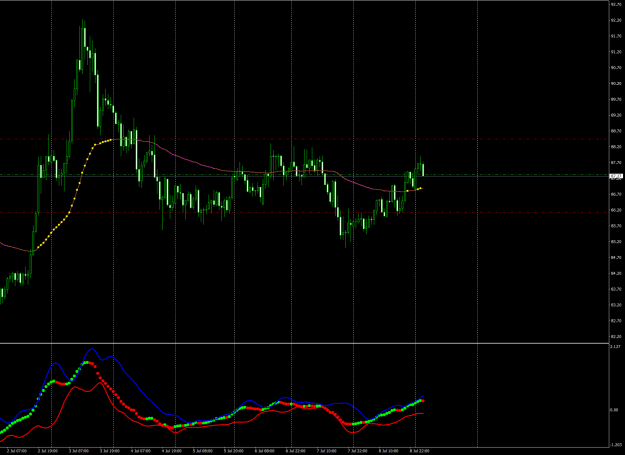The width and height of the screenshot is (625, 455).
Task: Click the '8 Jul 10:00' time axis label
Action: [x=388, y=451]
